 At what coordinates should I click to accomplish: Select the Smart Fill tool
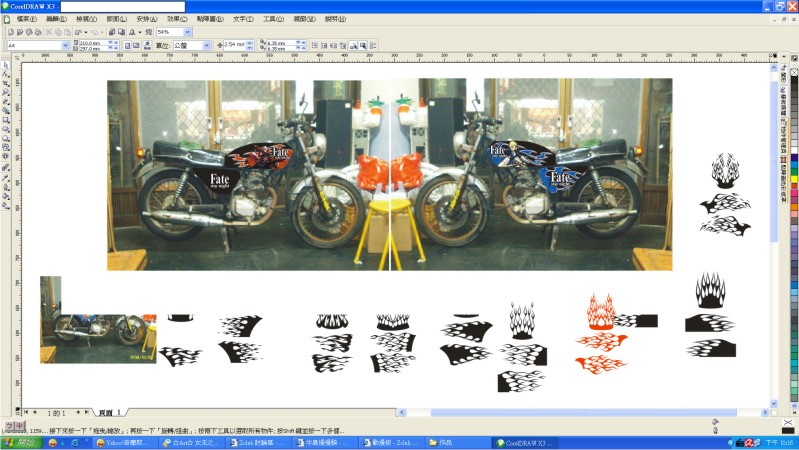click(x=6, y=111)
